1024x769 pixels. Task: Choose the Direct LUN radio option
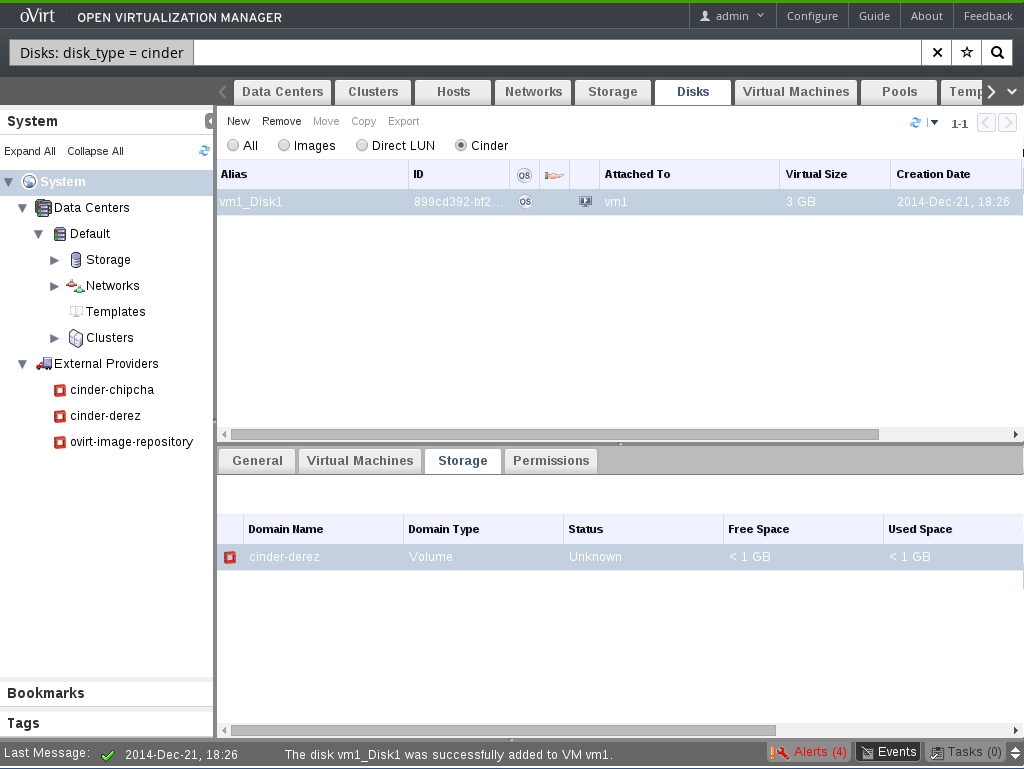click(362, 146)
